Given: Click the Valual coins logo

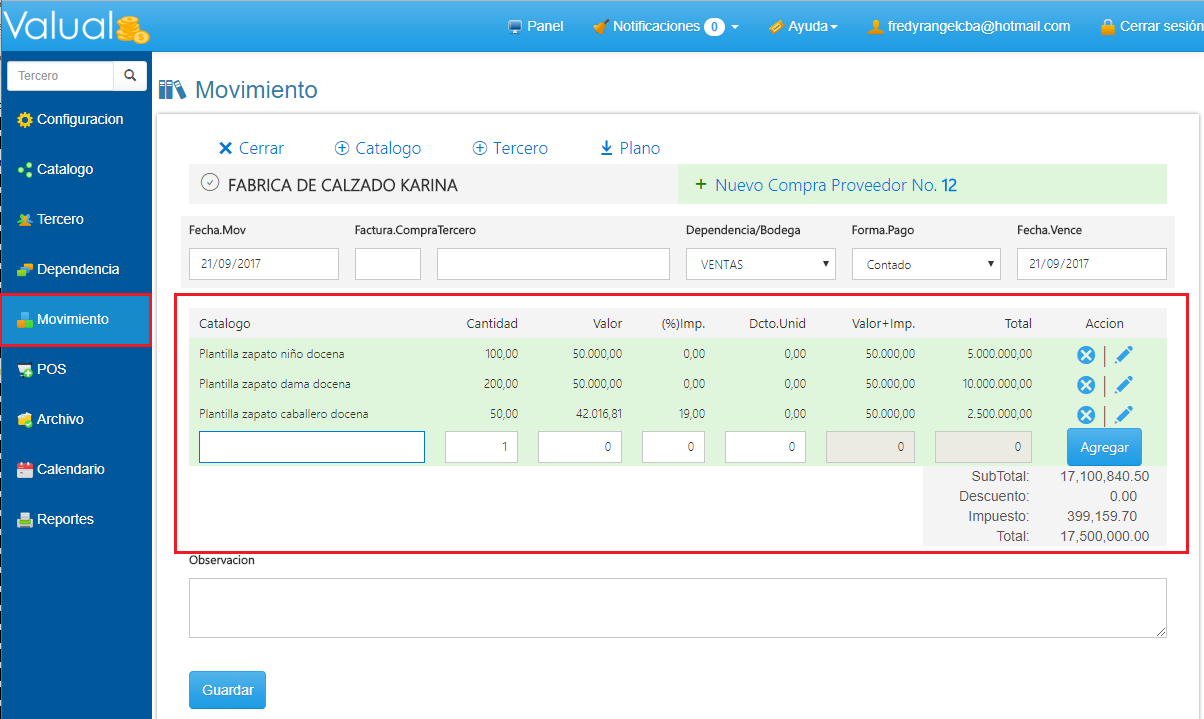Looking at the screenshot, I should (132, 29).
